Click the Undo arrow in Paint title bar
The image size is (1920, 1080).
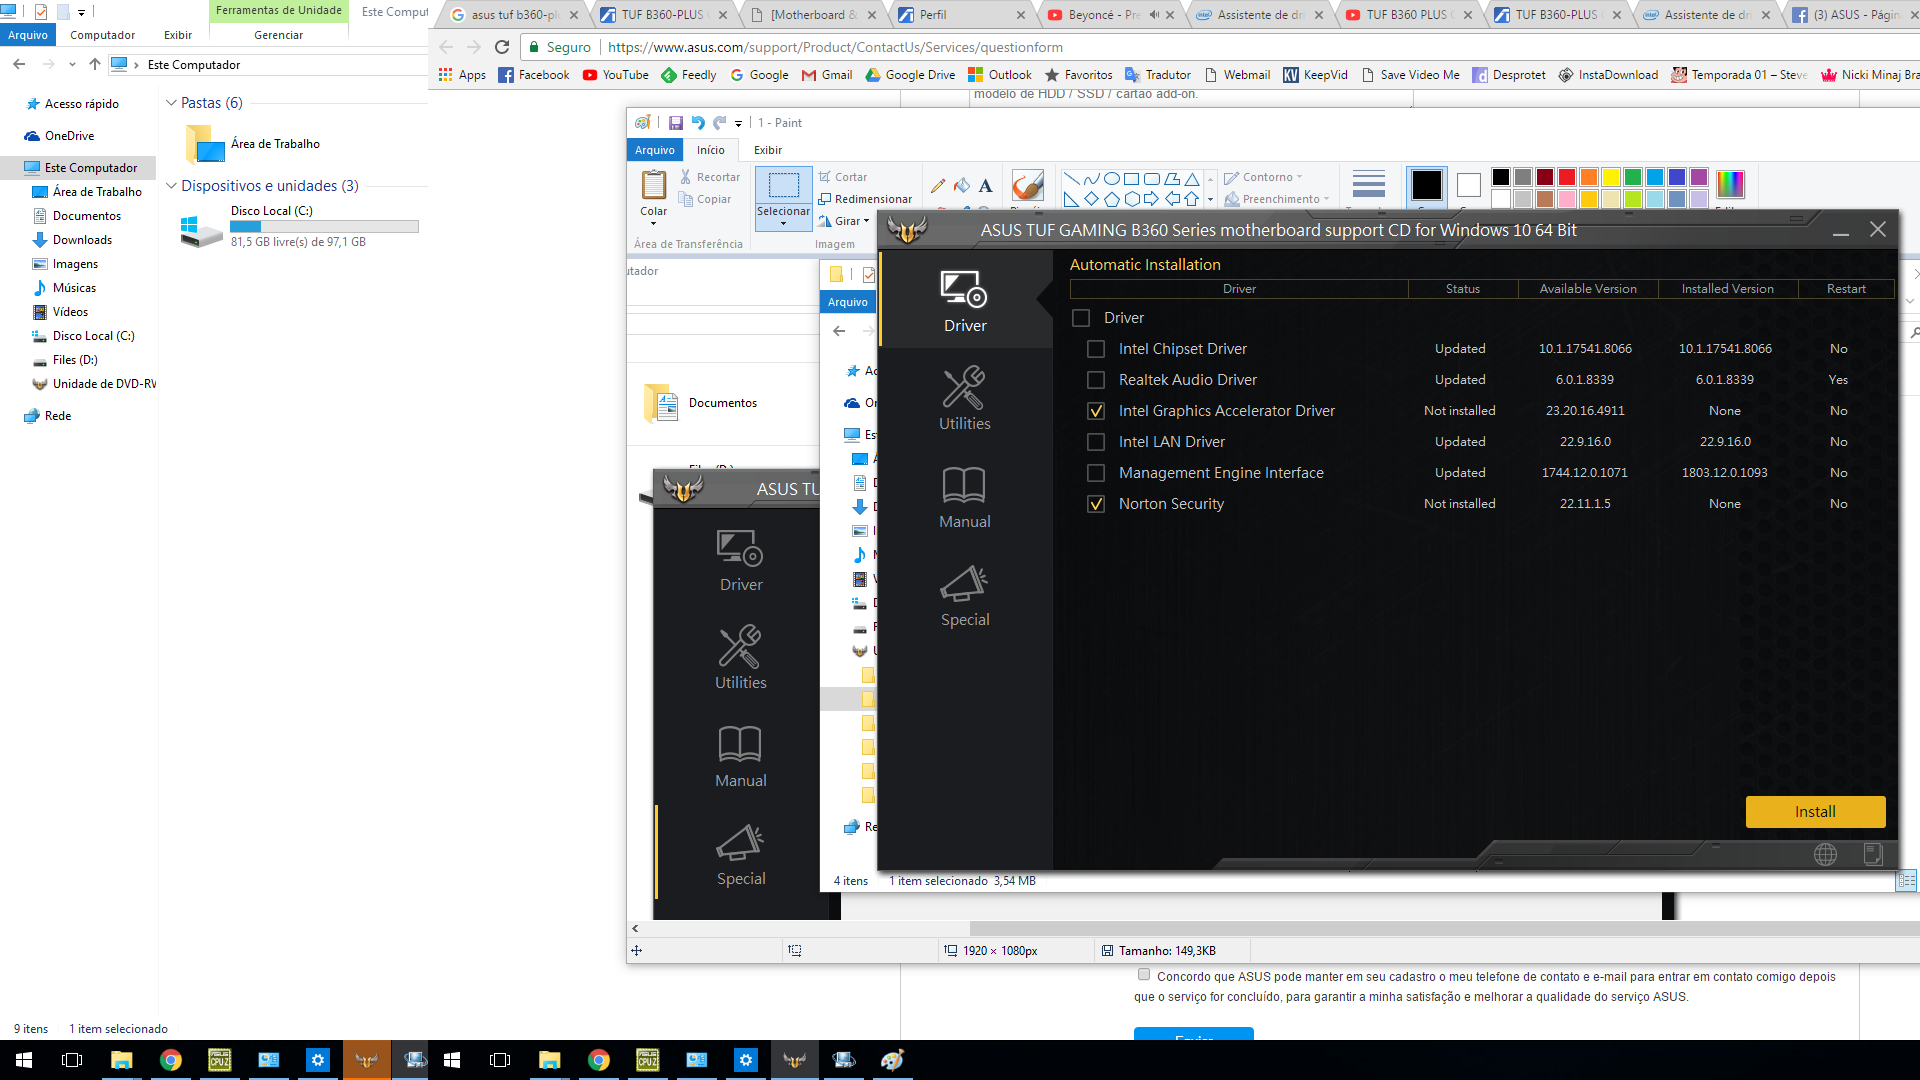click(698, 123)
